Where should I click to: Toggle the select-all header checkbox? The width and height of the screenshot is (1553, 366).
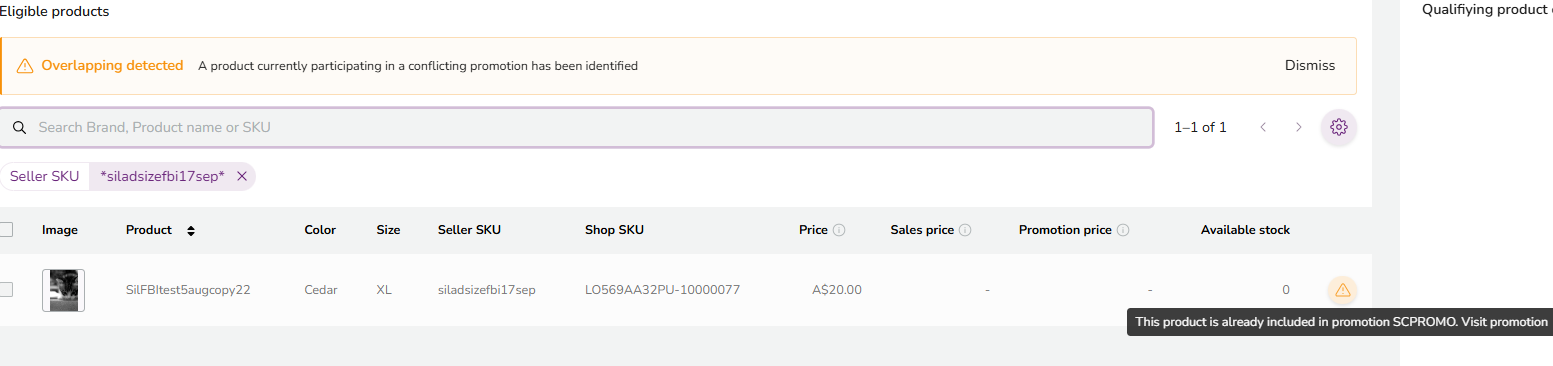click(6, 229)
